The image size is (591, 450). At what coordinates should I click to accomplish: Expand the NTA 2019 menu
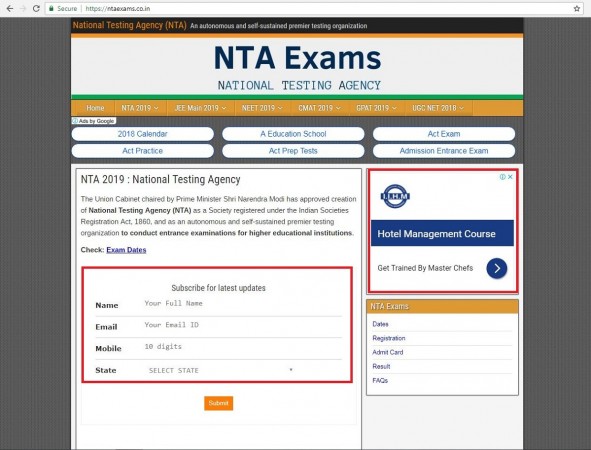pyautogui.click(x=140, y=108)
